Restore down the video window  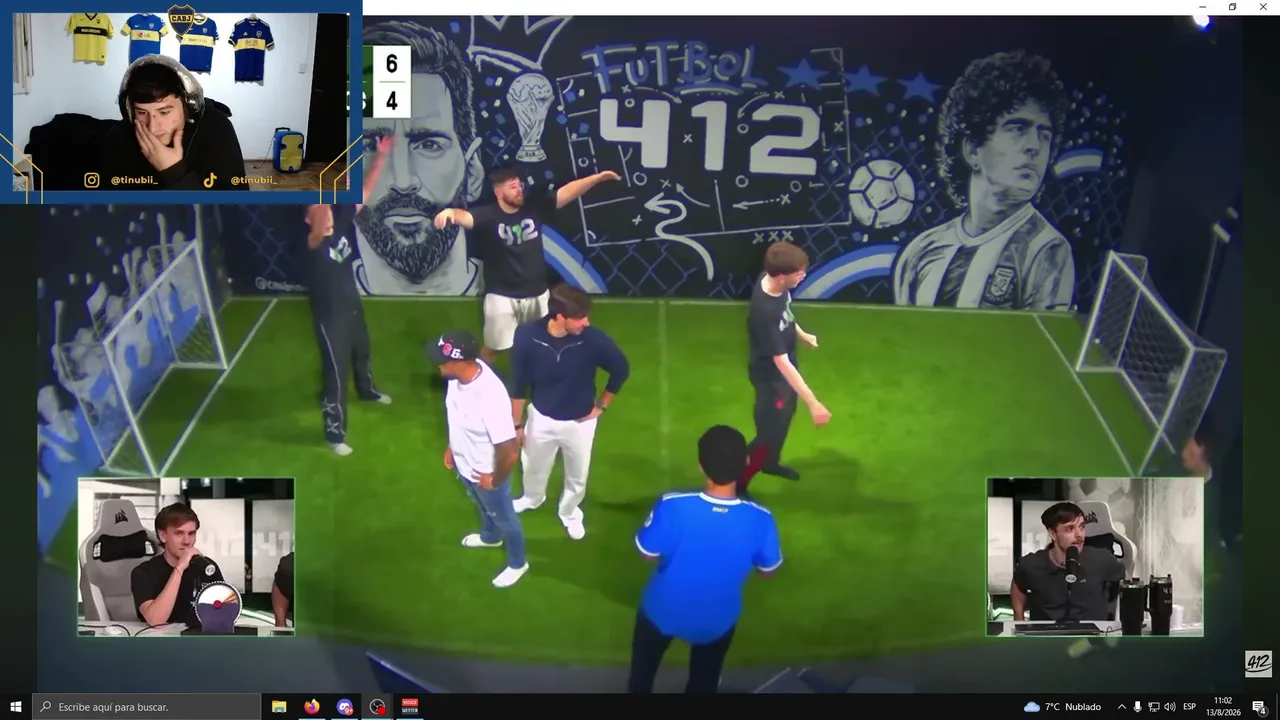[x=1232, y=7]
